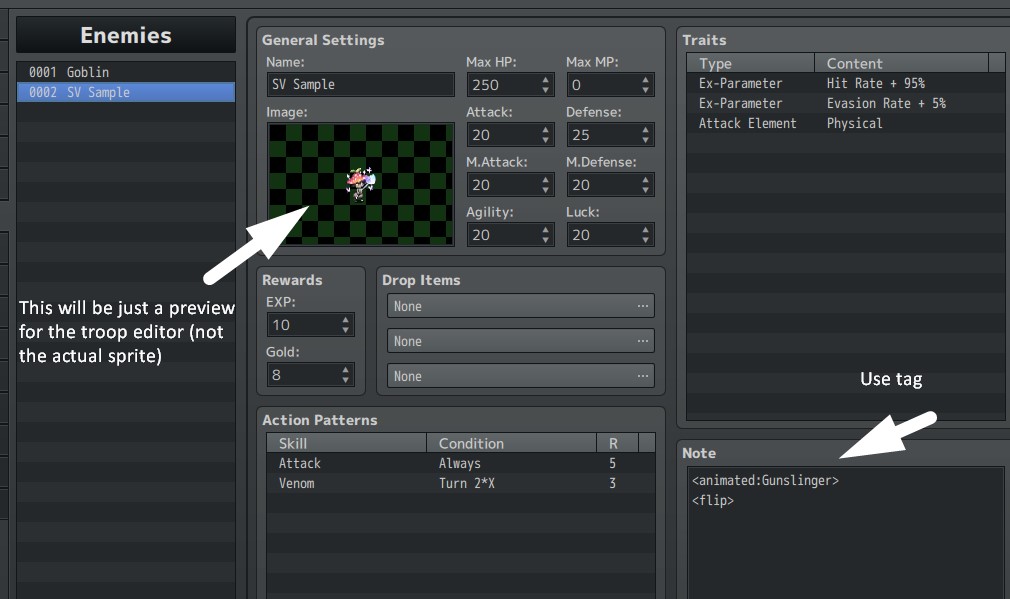The image size is (1010, 599).
Task: Decrease Max MP with down arrow
Action: 645,90
